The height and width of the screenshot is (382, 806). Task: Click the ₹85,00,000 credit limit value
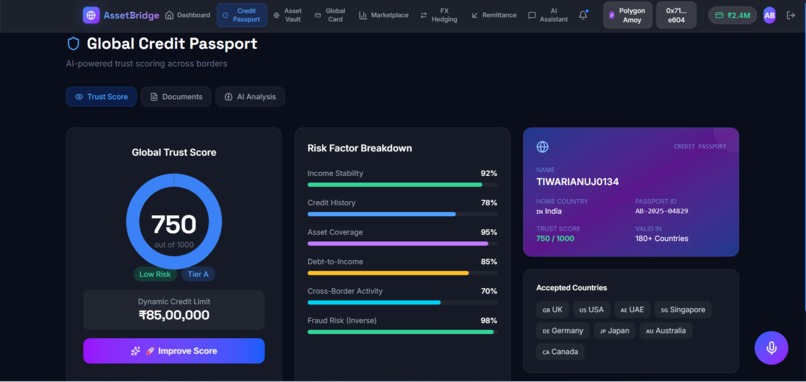click(x=174, y=315)
